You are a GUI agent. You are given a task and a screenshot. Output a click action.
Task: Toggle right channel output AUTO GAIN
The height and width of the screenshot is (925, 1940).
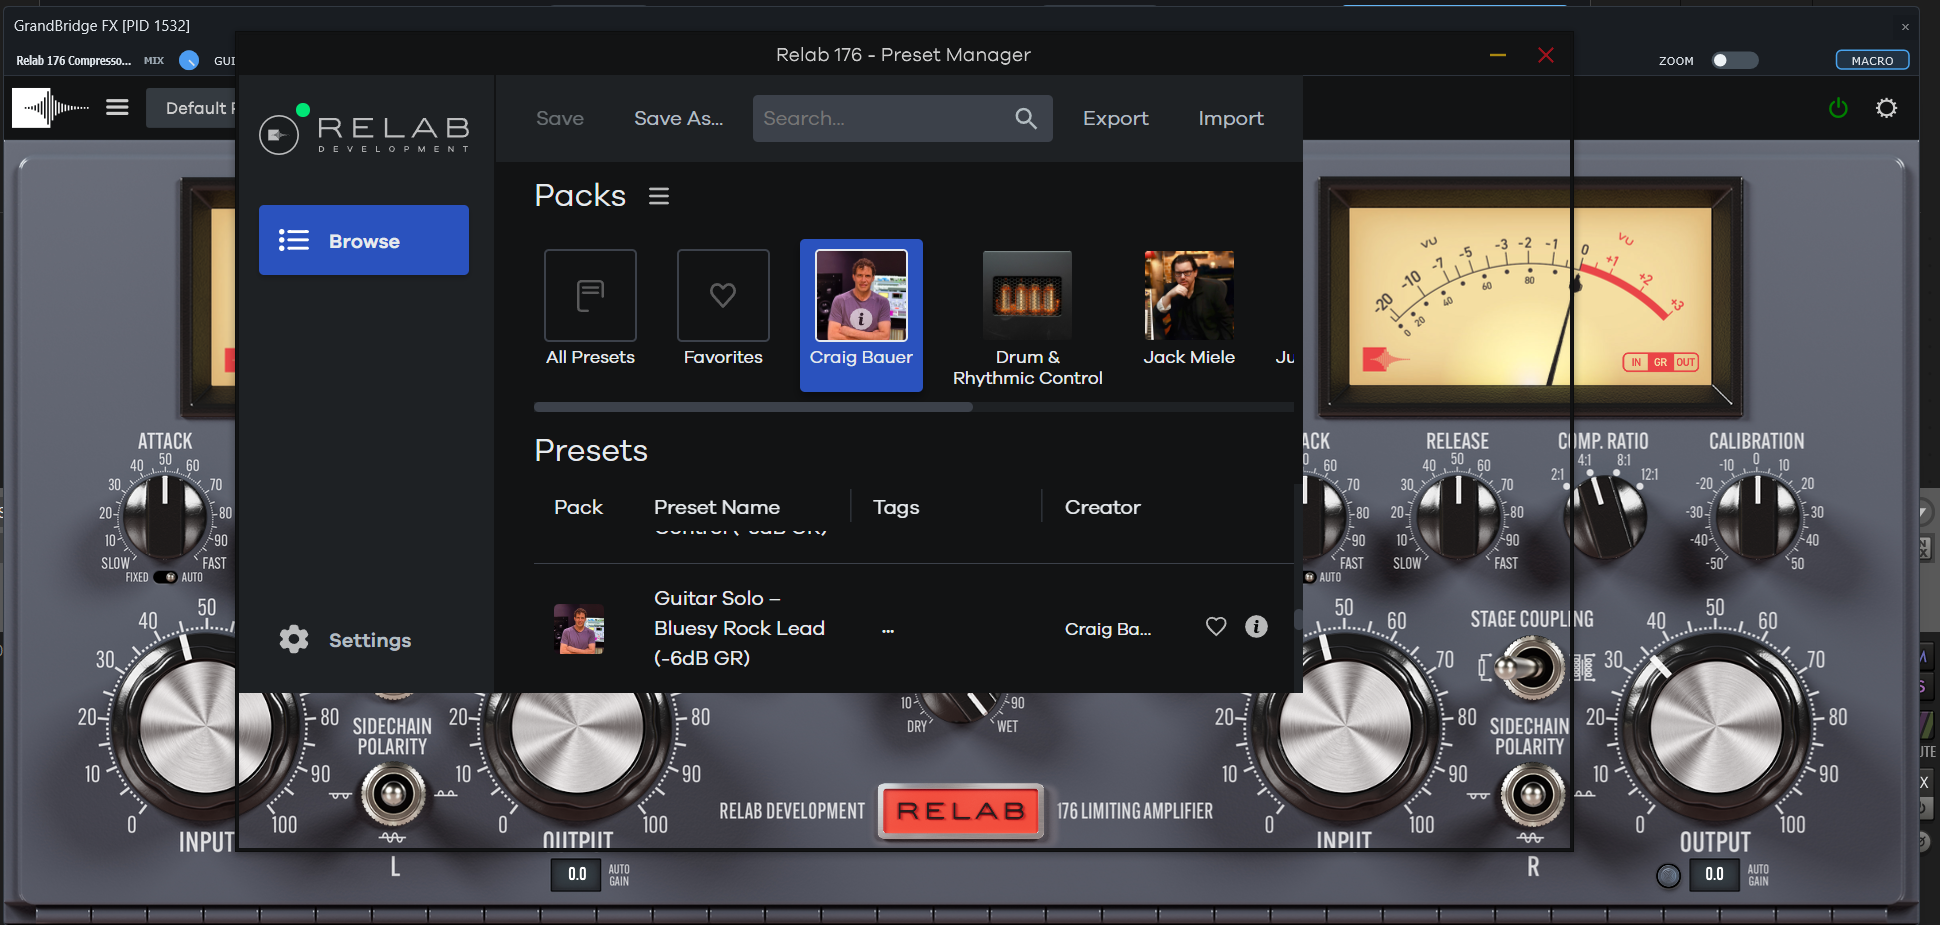click(x=1758, y=875)
